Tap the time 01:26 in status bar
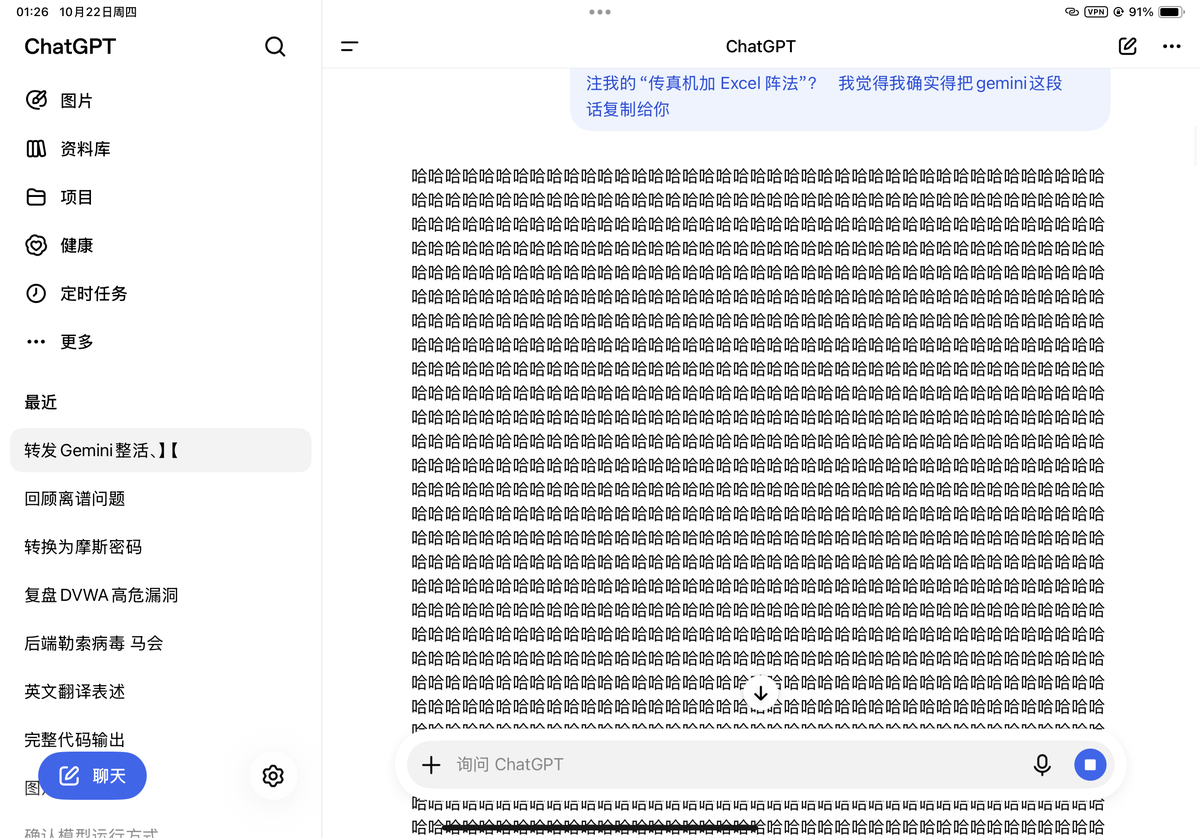The height and width of the screenshot is (838, 1200). 32,12
